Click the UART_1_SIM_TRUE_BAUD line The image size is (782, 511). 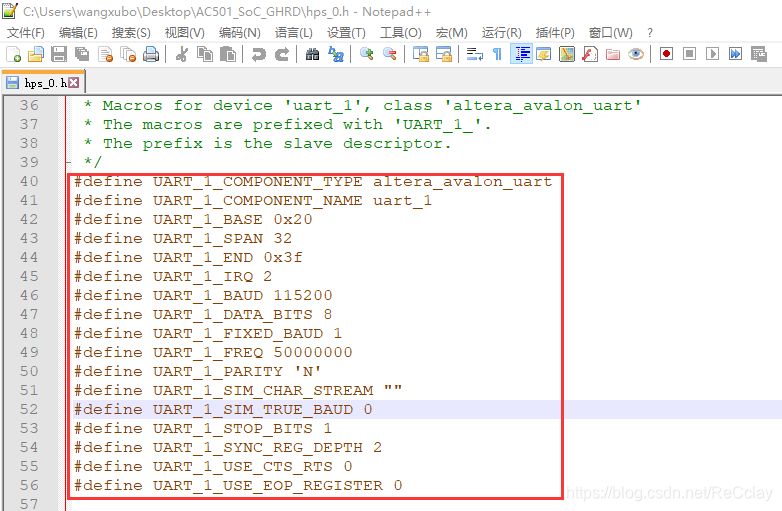tap(223, 409)
